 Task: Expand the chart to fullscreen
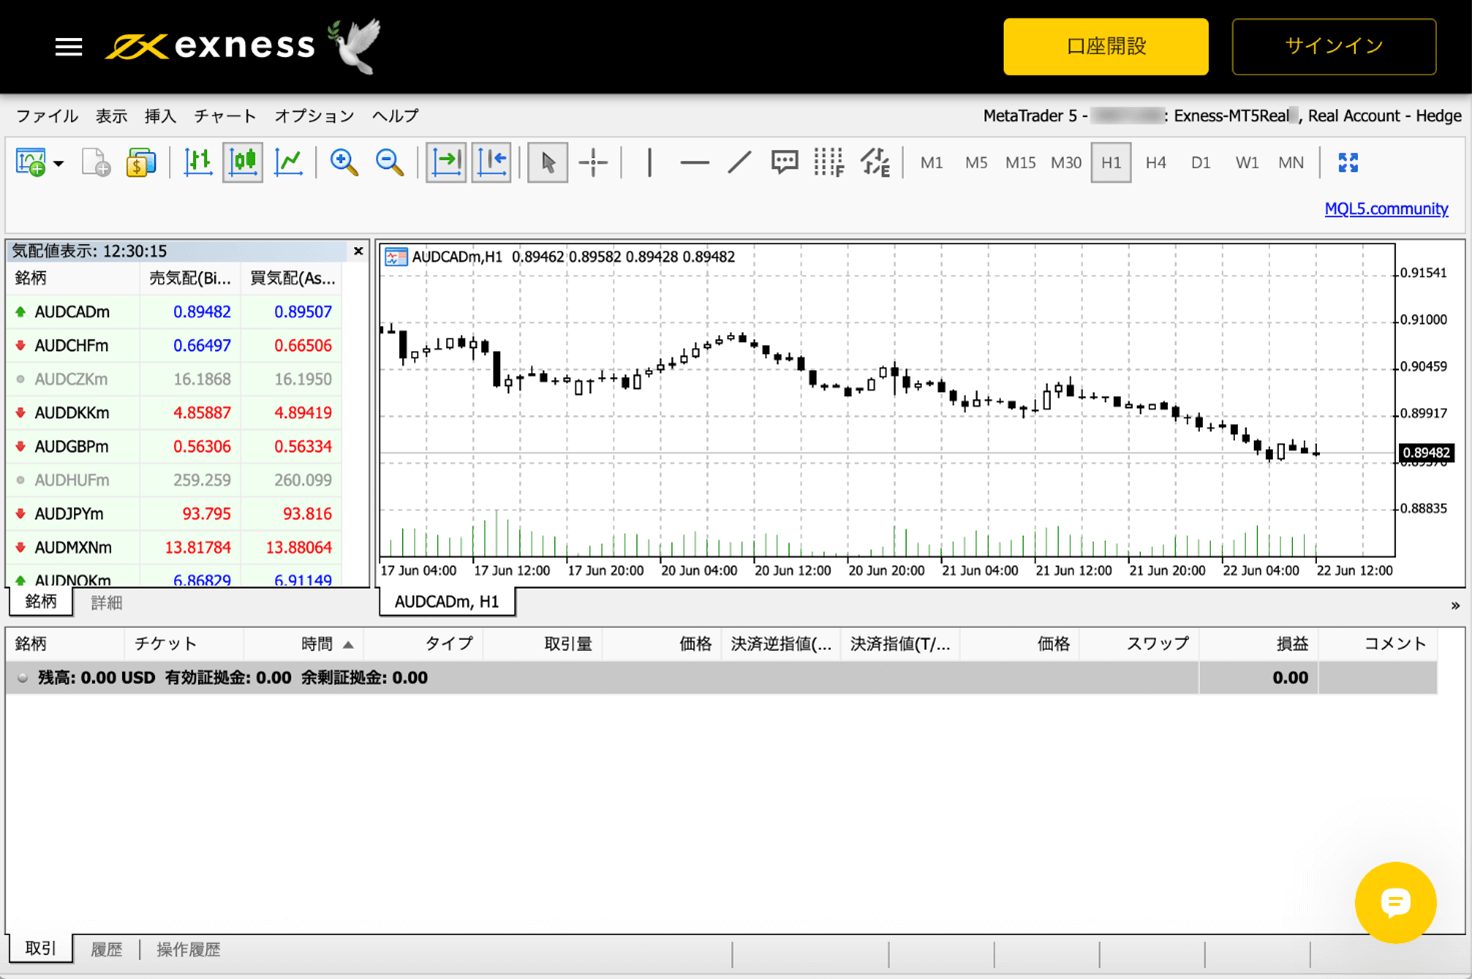click(x=1350, y=162)
